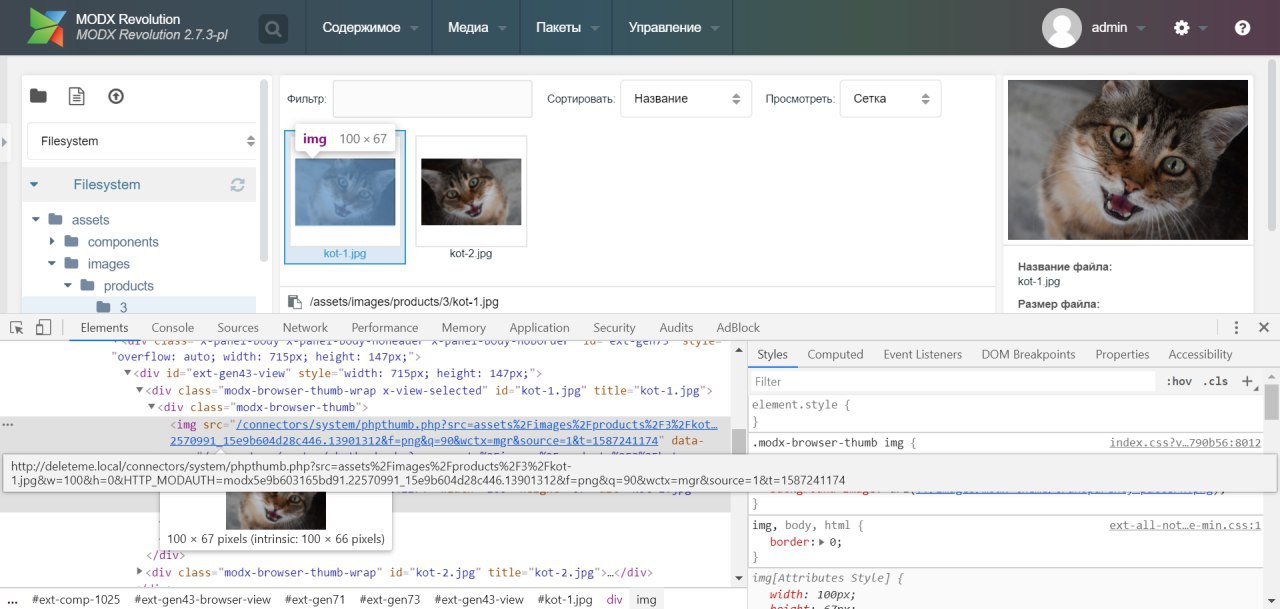The height and width of the screenshot is (609, 1280).
Task: Open the Сортировать Название dropdown
Action: point(686,99)
